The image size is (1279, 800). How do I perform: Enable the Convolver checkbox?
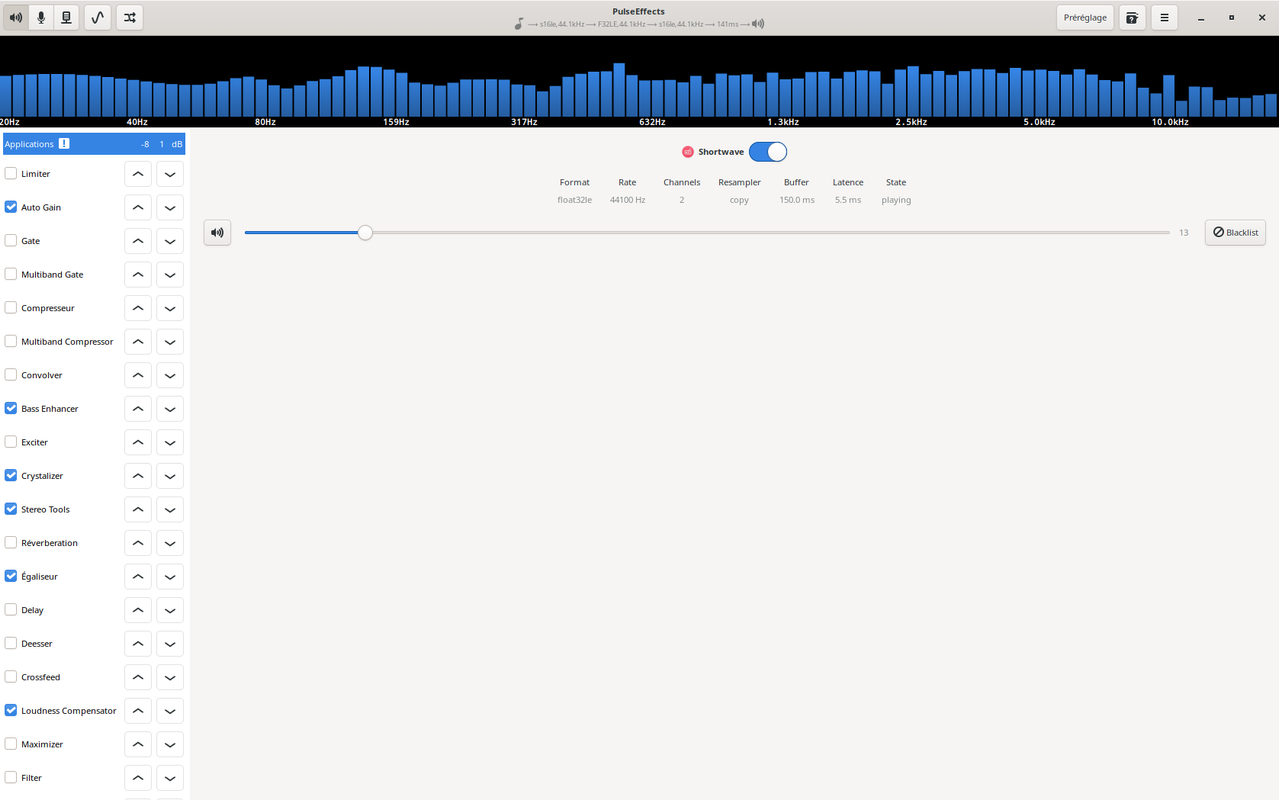pos(11,375)
